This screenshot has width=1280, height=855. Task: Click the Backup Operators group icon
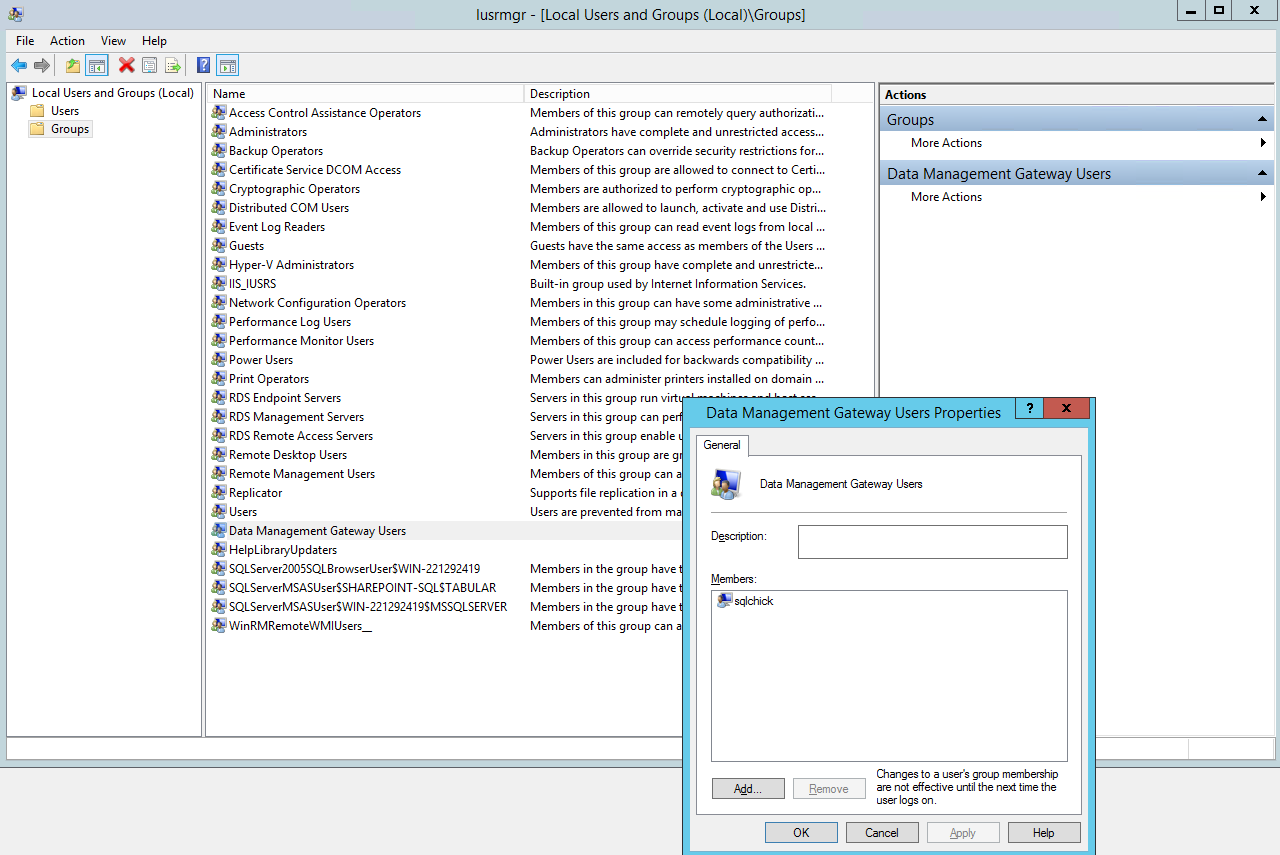pyautogui.click(x=220, y=151)
